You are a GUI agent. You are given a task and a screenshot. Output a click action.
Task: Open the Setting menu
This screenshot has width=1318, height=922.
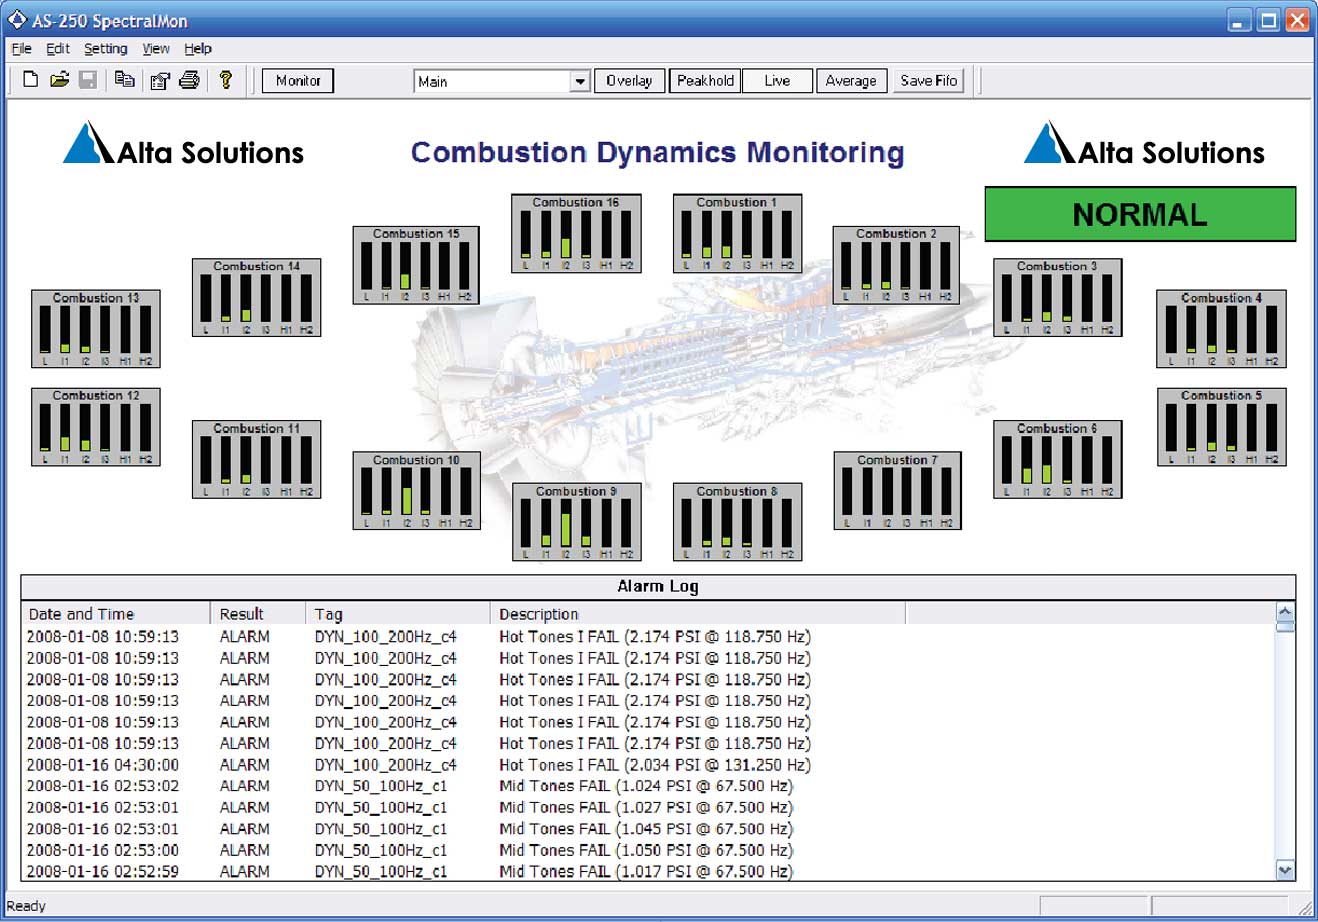point(105,48)
